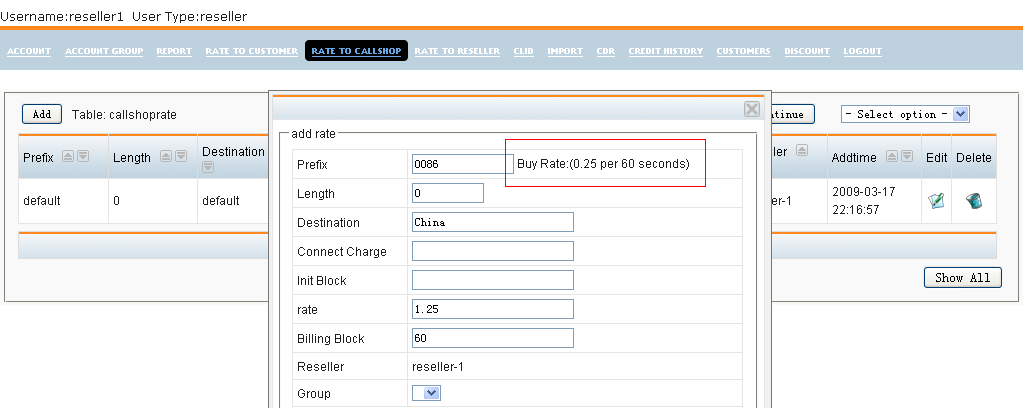Sort Addtime column descending

(x=907, y=157)
